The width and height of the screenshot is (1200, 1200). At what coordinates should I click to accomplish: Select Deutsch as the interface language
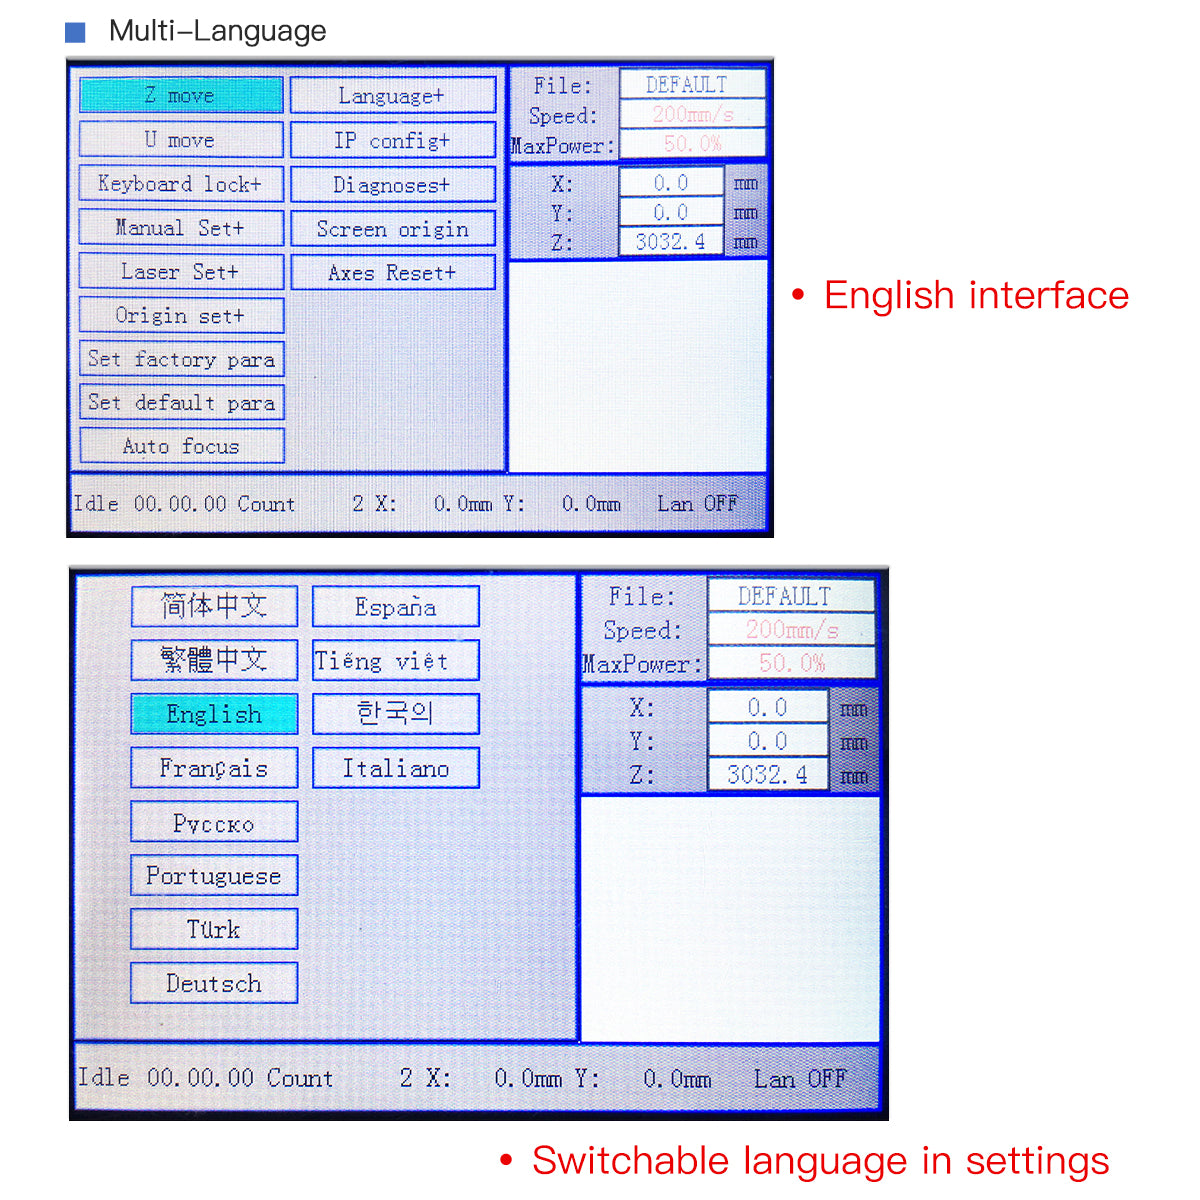pyautogui.click(x=214, y=983)
